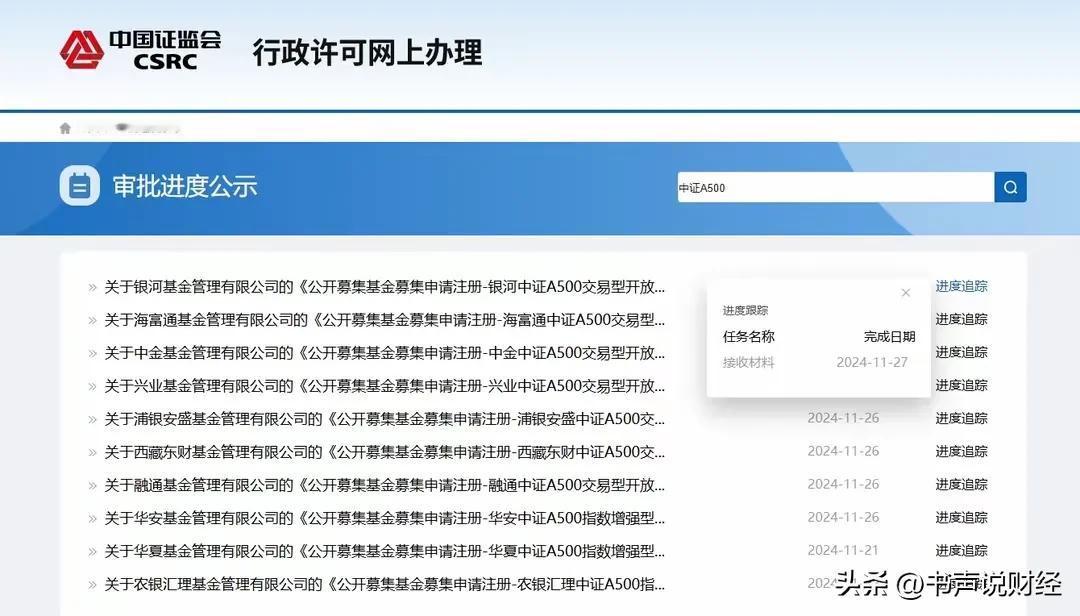1080x616 pixels.
Task: Click 进度追踪 for 融通基金 row
Action: point(962,484)
